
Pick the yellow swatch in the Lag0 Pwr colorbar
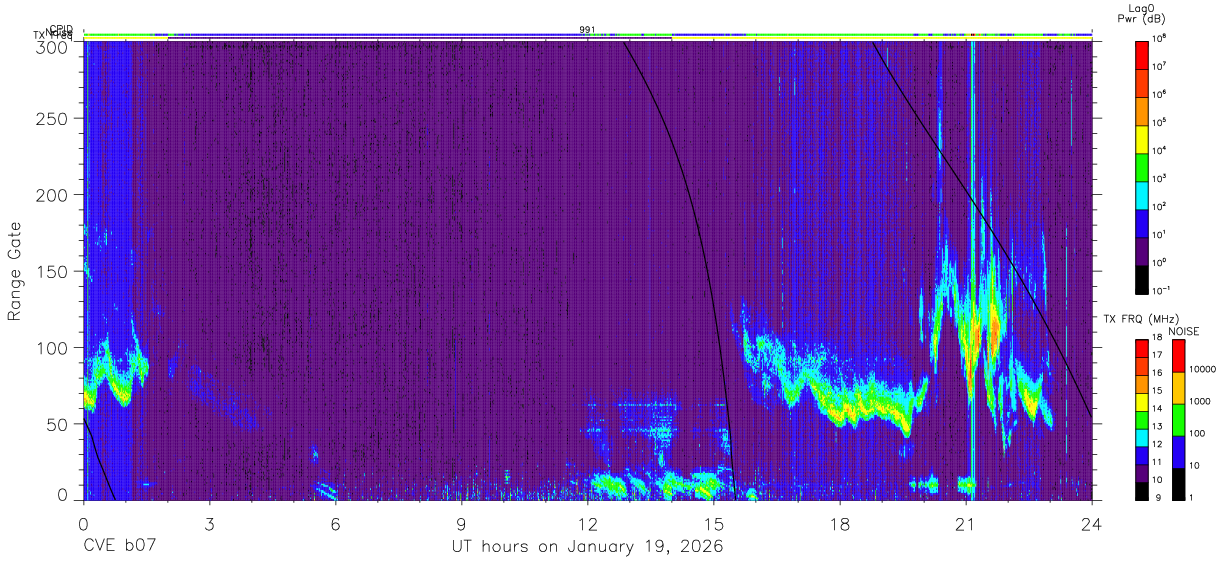pos(1142,137)
